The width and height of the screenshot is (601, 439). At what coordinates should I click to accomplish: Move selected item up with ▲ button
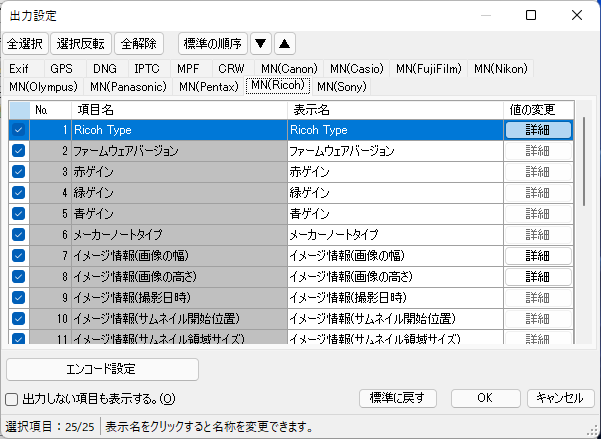pos(284,44)
